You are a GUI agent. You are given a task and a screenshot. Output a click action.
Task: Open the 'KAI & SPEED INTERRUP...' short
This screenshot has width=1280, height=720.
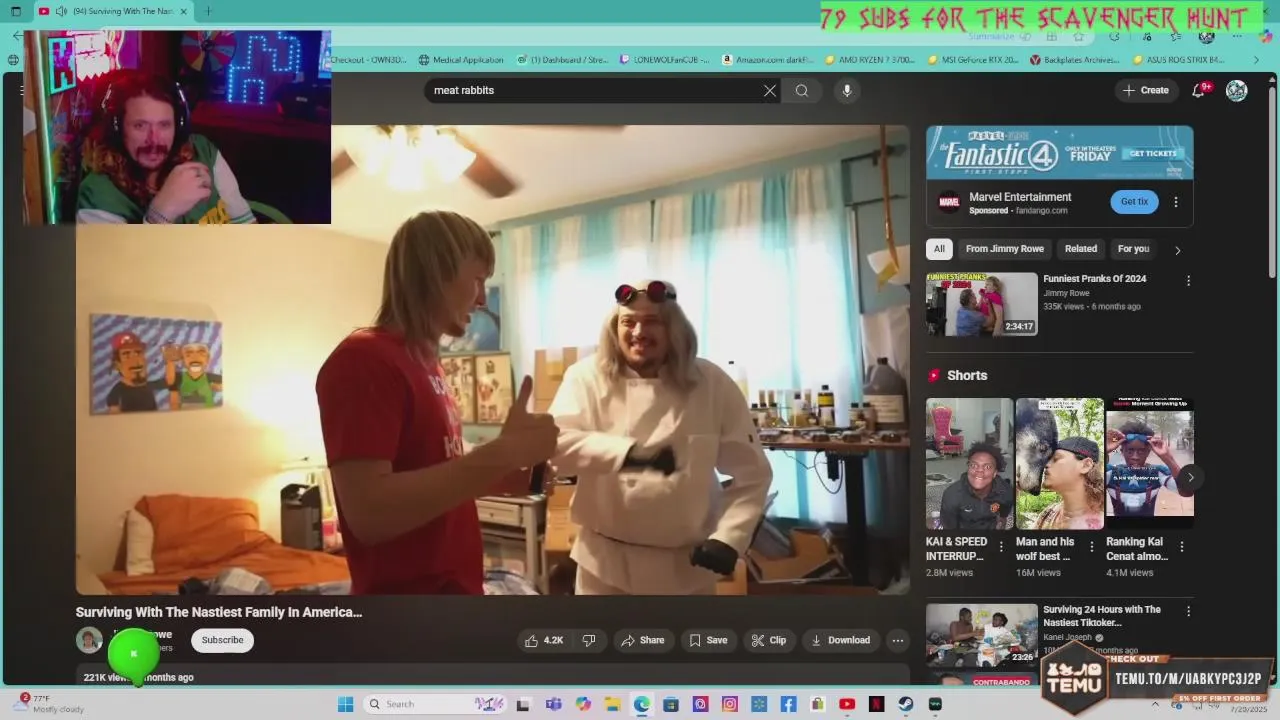(x=969, y=464)
